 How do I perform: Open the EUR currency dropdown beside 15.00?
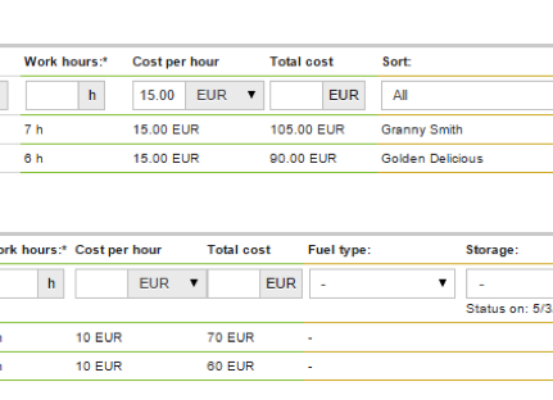(225, 95)
